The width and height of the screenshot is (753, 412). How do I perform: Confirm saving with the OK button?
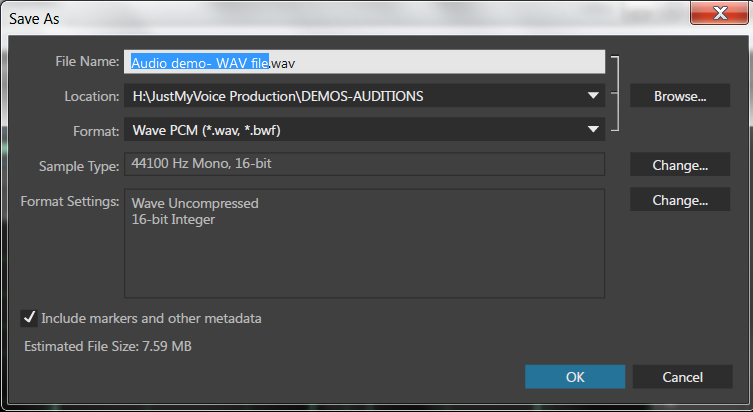click(575, 376)
